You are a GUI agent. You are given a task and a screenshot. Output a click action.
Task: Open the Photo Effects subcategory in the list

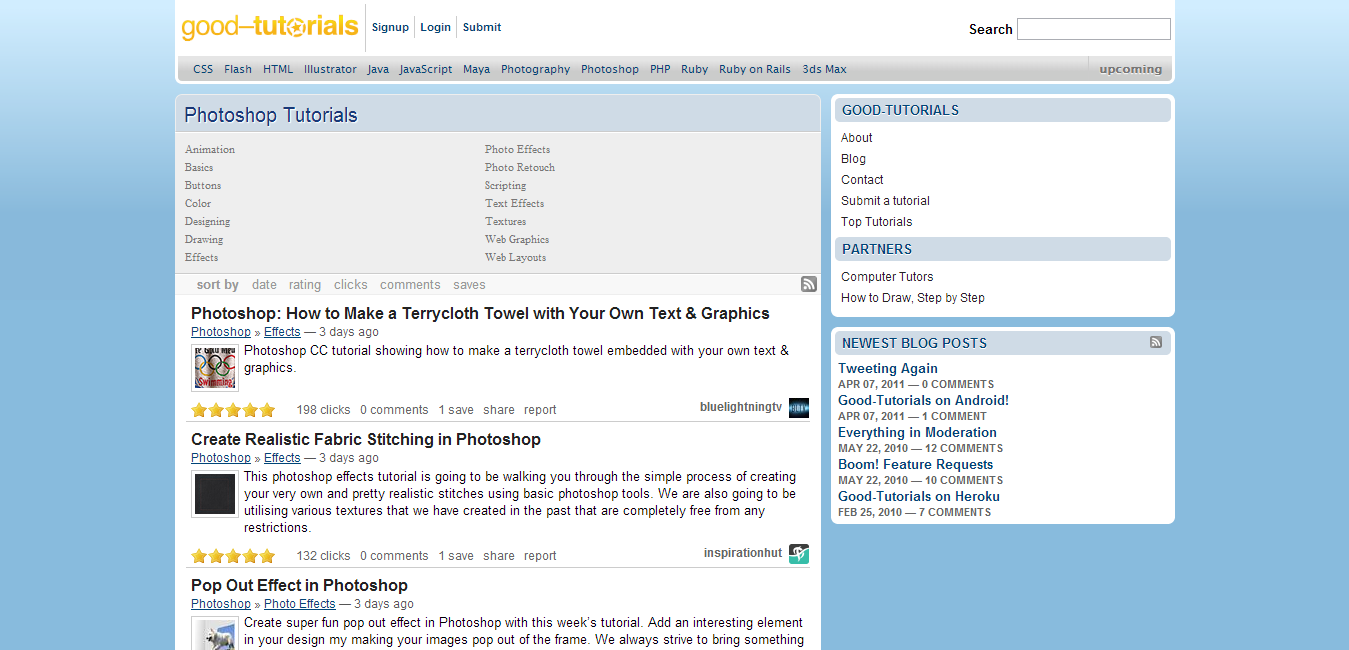pyautogui.click(x=517, y=149)
